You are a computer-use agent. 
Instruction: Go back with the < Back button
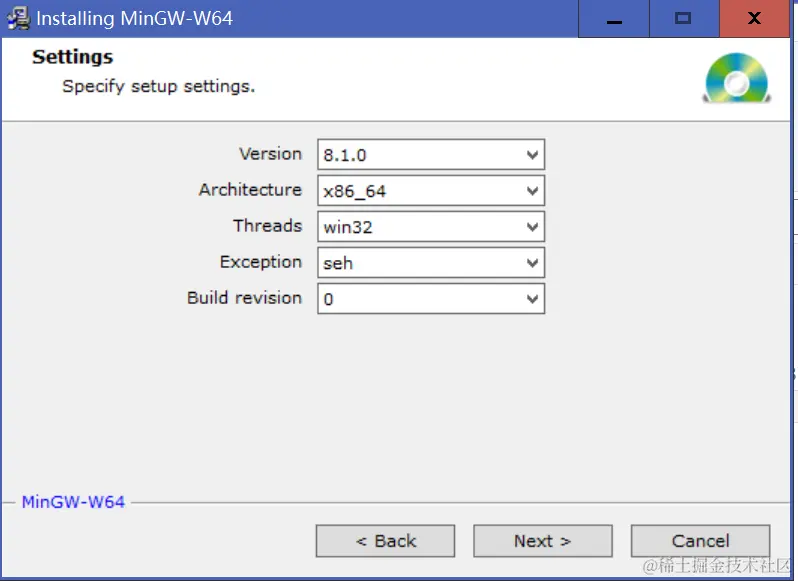point(385,541)
